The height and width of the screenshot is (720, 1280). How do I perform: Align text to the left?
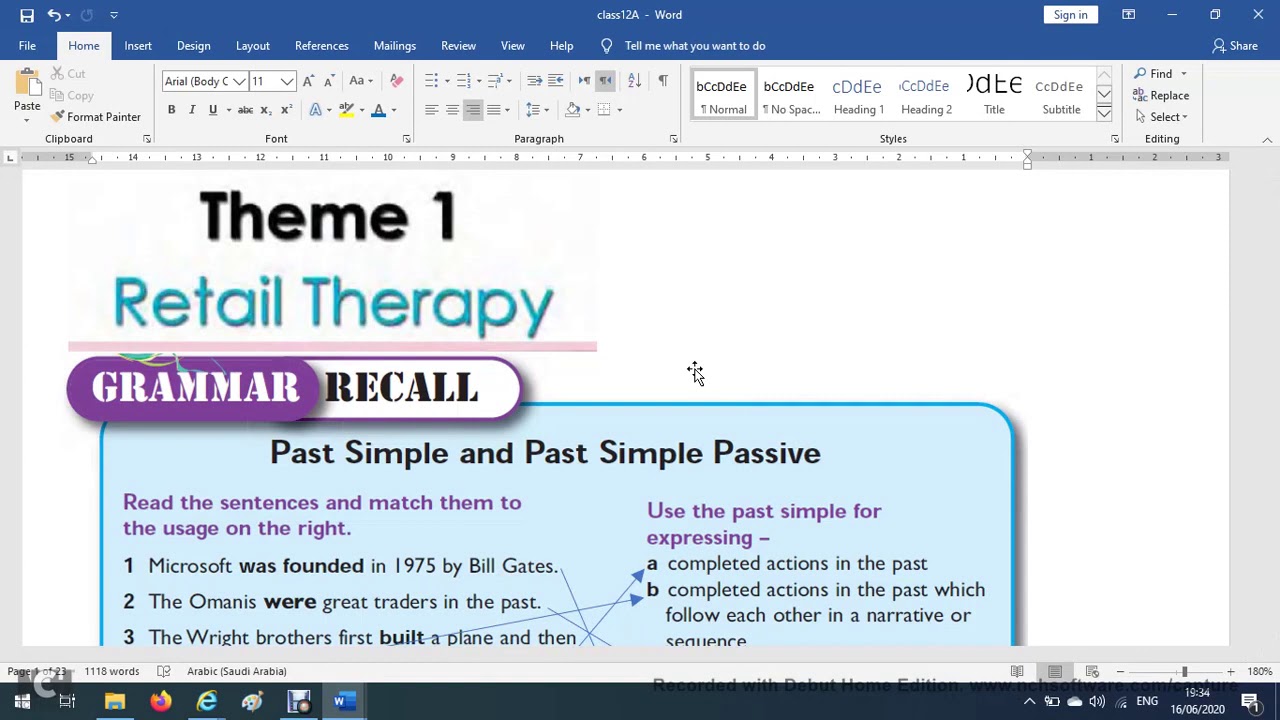pos(431,110)
